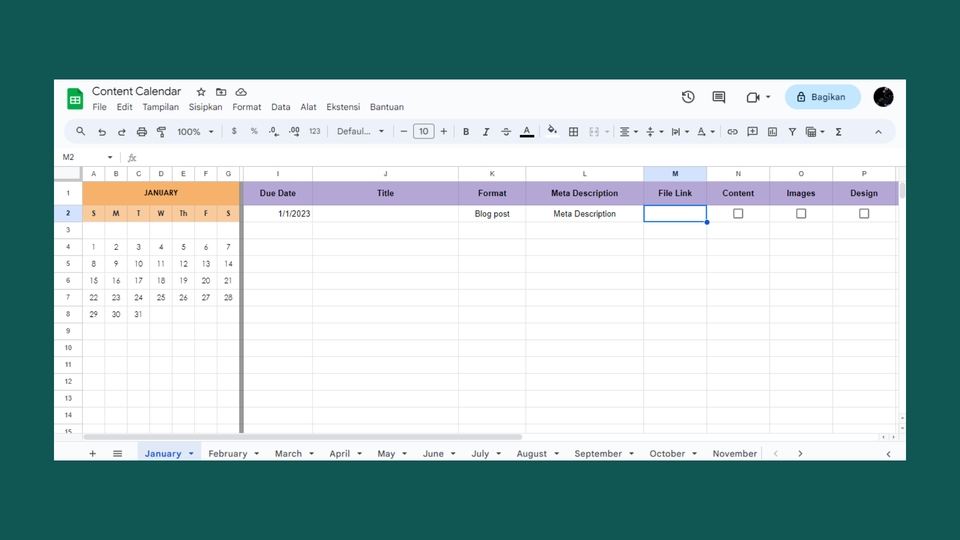Activate the paint format tool
The width and height of the screenshot is (960, 540).
(x=161, y=132)
